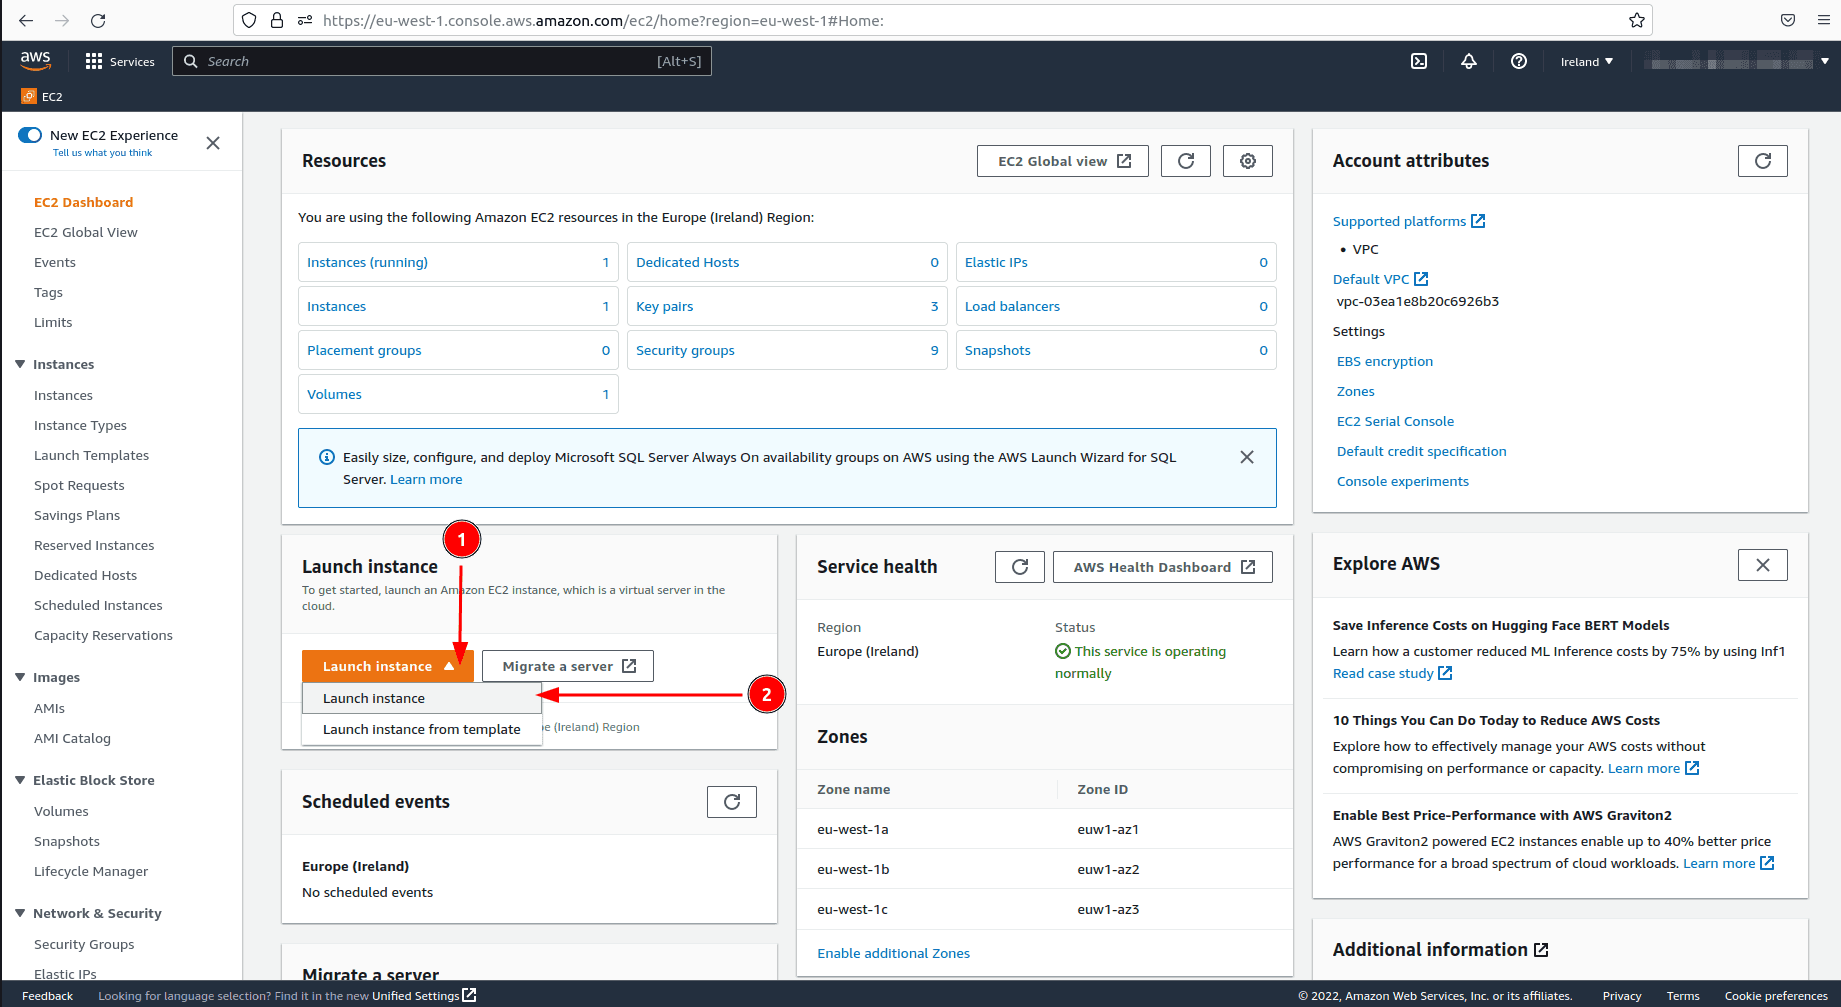Open Spot Requests in the sidebar
Viewport: 1841px width, 1007px height.
click(x=79, y=485)
